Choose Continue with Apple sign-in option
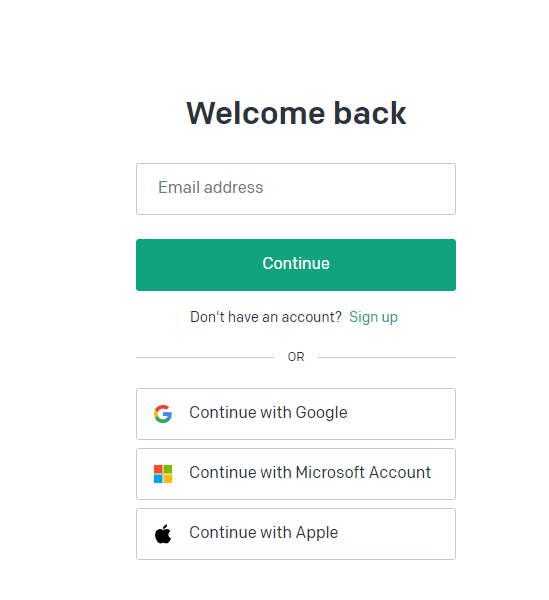Screen dimensions: 549x600 (296, 534)
